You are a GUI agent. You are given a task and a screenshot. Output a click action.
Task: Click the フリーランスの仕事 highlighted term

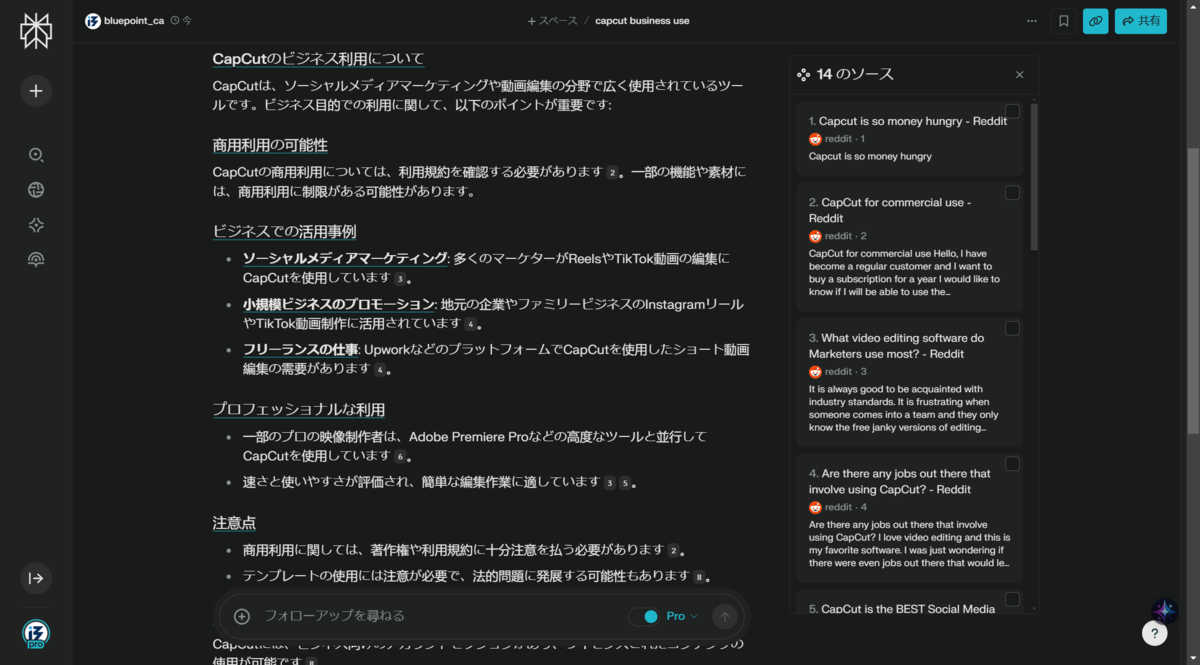click(x=300, y=350)
